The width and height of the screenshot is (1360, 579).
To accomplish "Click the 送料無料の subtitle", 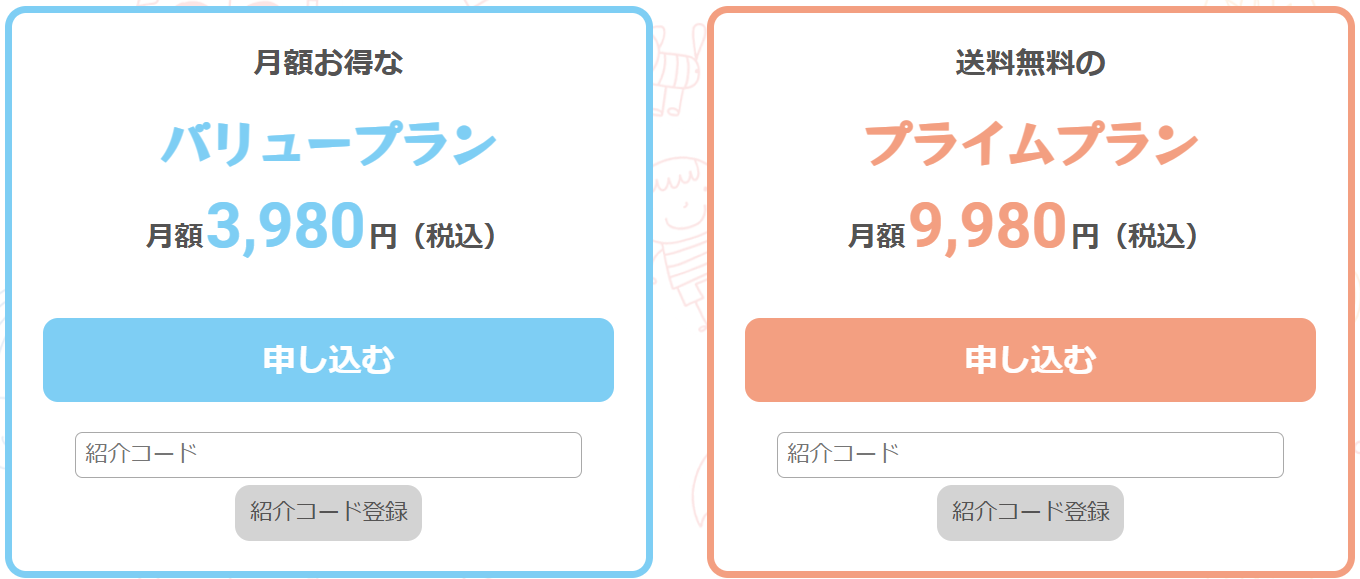I will [x=1030, y=63].
